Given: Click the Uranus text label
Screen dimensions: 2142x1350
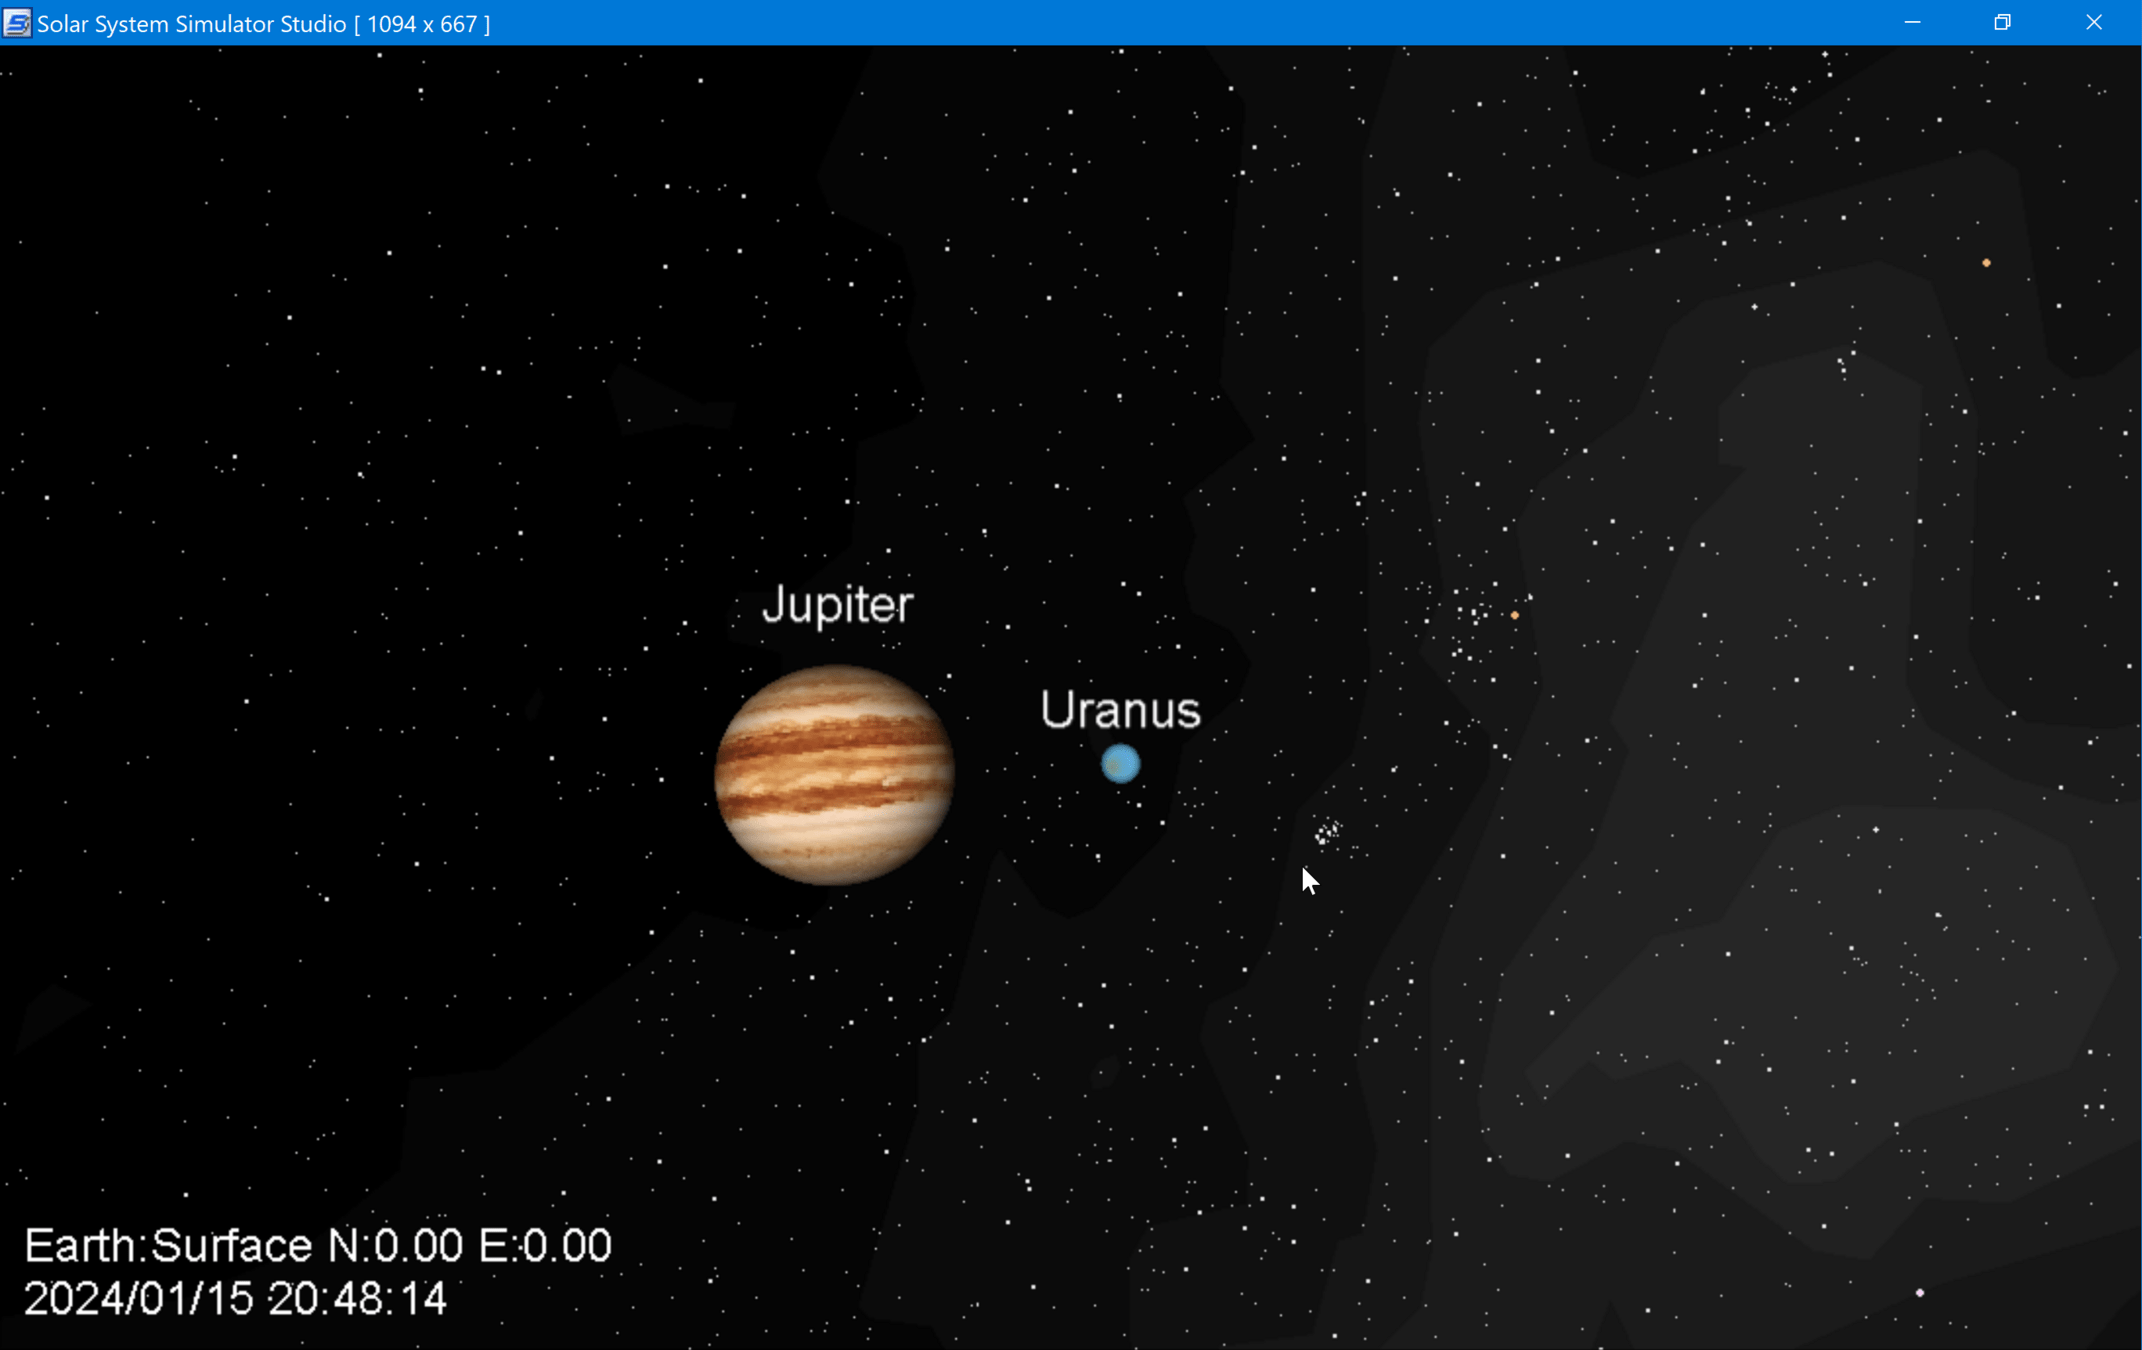Looking at the screenshot, I should coord(1120,710).
